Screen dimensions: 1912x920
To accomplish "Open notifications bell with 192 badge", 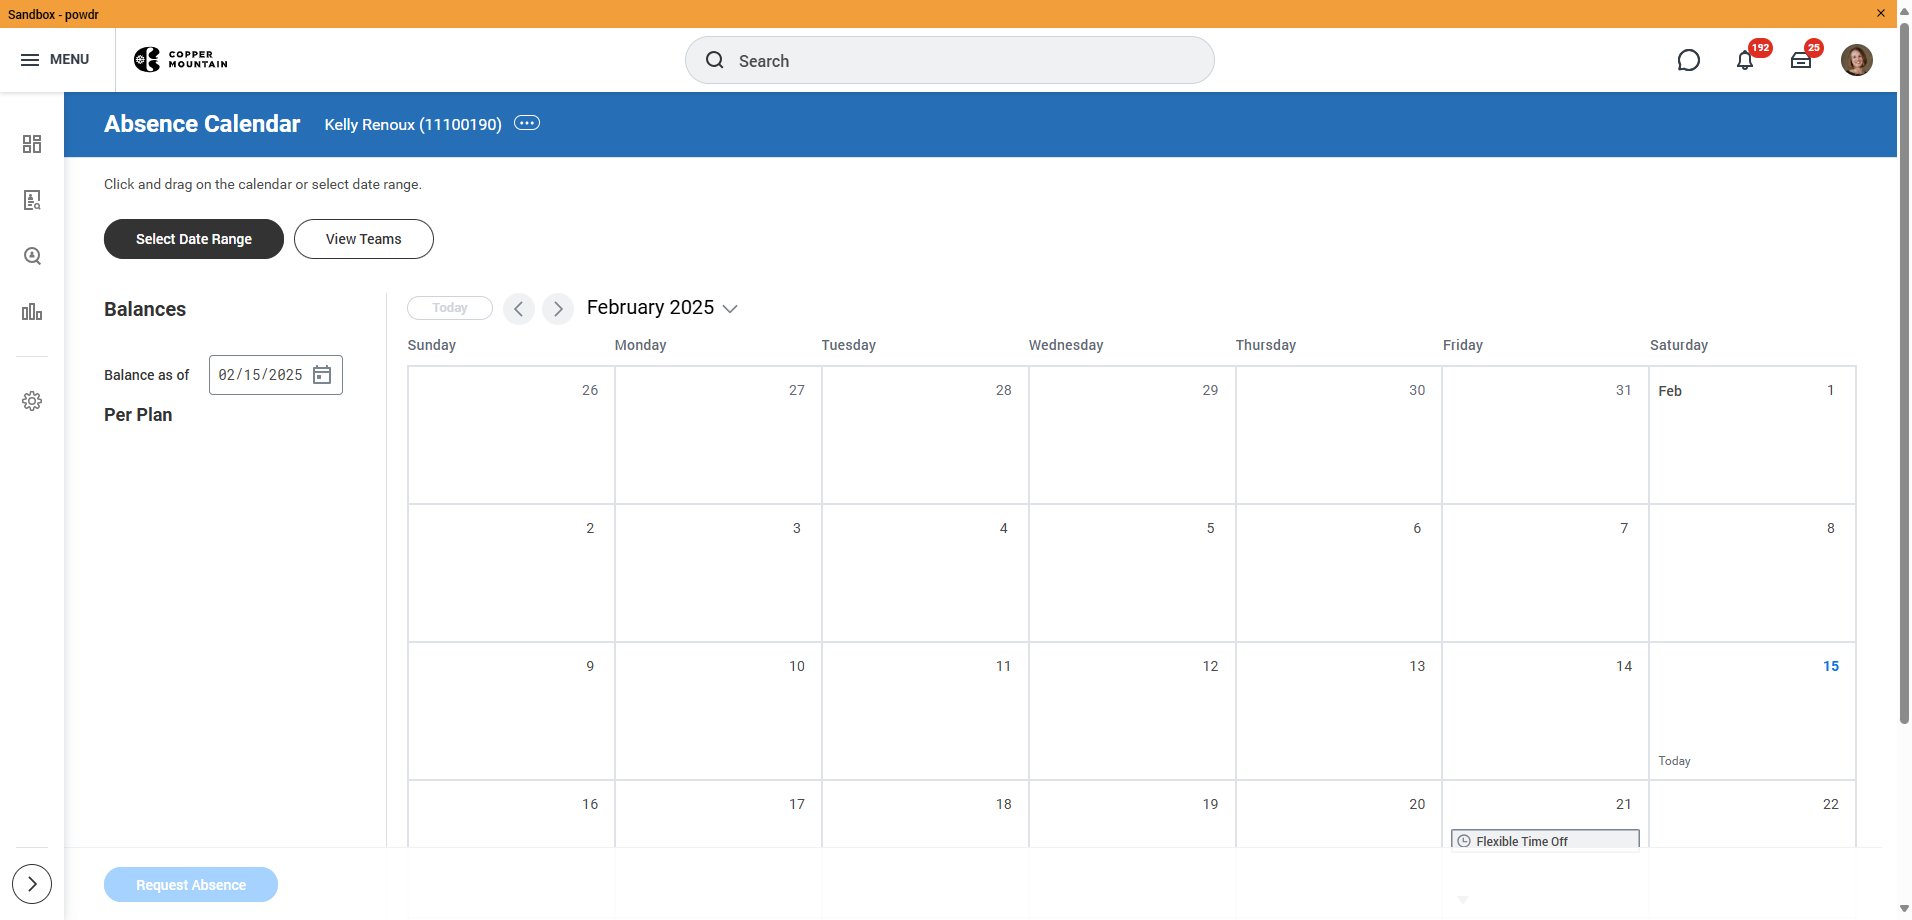I will [x=1745, y=60].
